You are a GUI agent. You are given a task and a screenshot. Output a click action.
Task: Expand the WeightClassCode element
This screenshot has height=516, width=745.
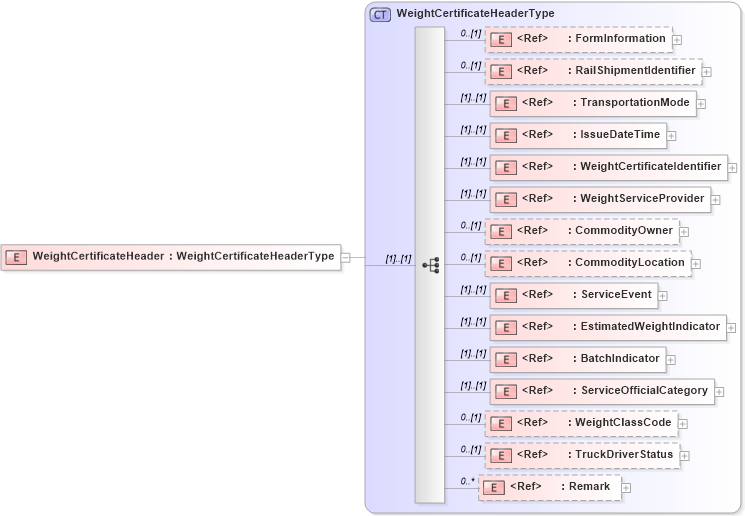point(683,424)
